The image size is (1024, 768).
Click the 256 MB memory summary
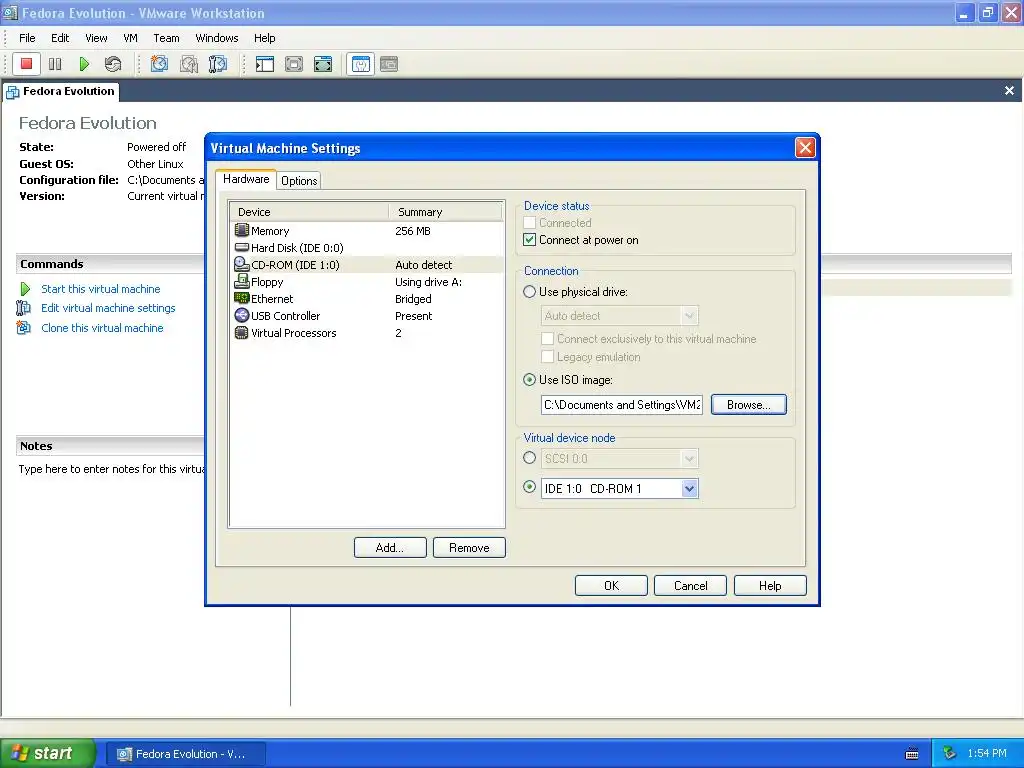(413, 231)
